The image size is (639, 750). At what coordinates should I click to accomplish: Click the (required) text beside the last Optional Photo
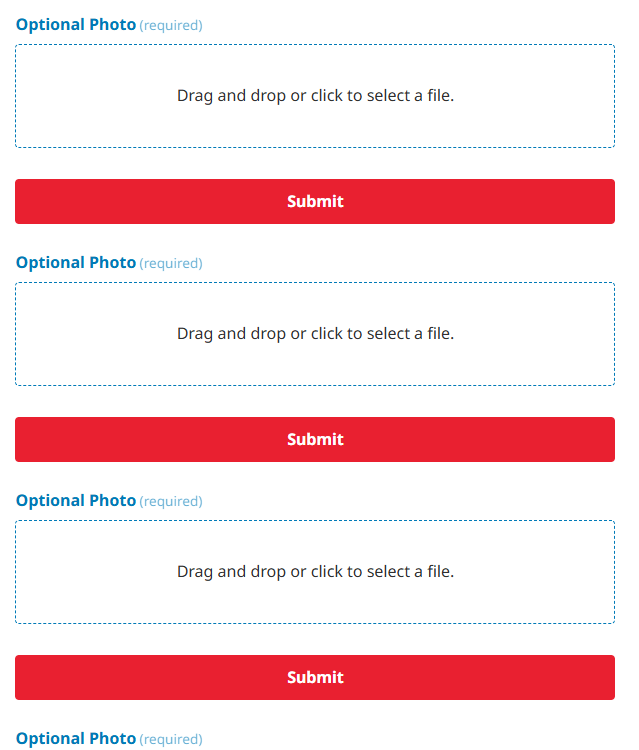coord(171,739)
